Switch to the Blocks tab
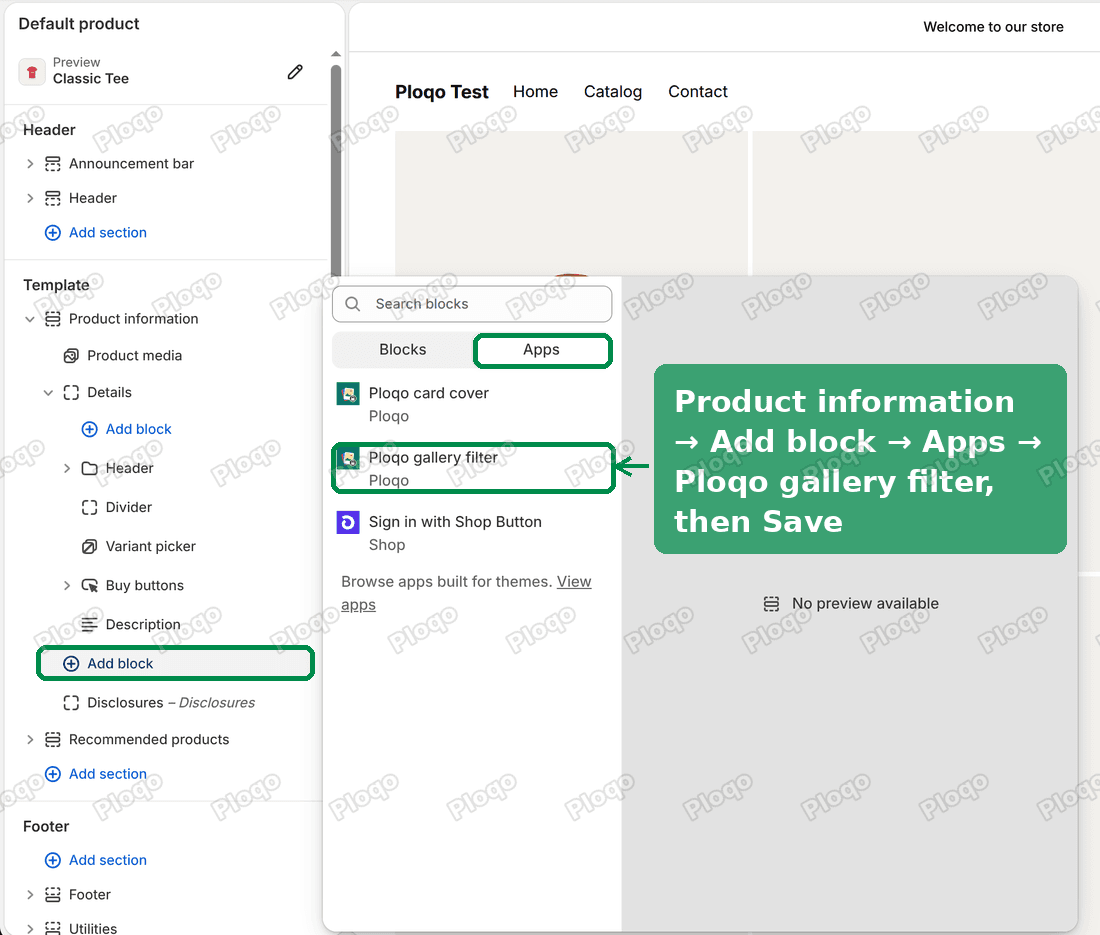This screenshot has height=935, width=1100. pyautogui.click(x=403, y=349)
